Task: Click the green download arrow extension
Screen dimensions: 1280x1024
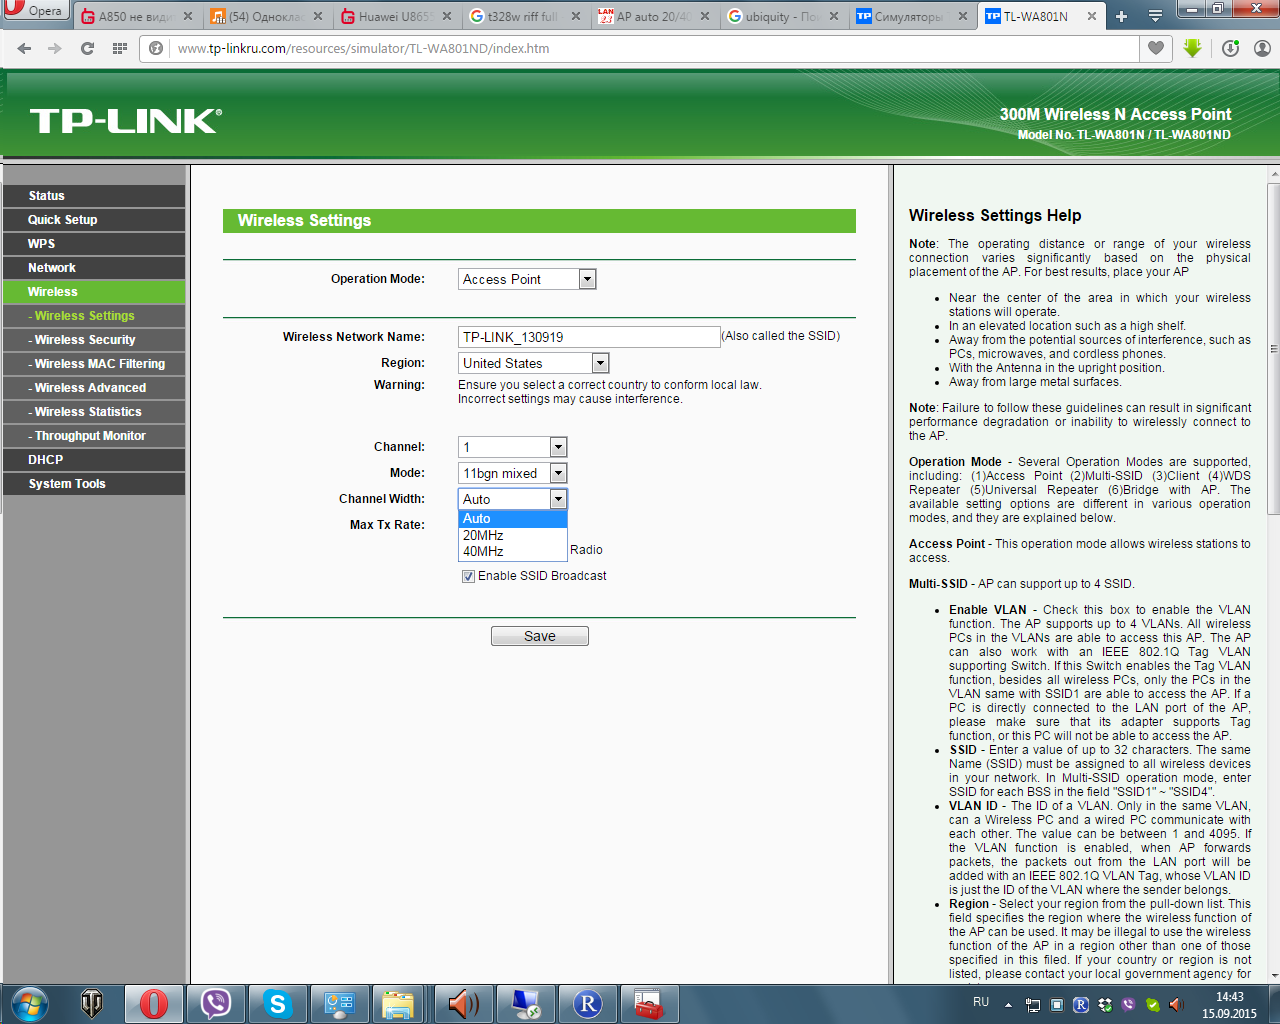Action: [1192, 48]
